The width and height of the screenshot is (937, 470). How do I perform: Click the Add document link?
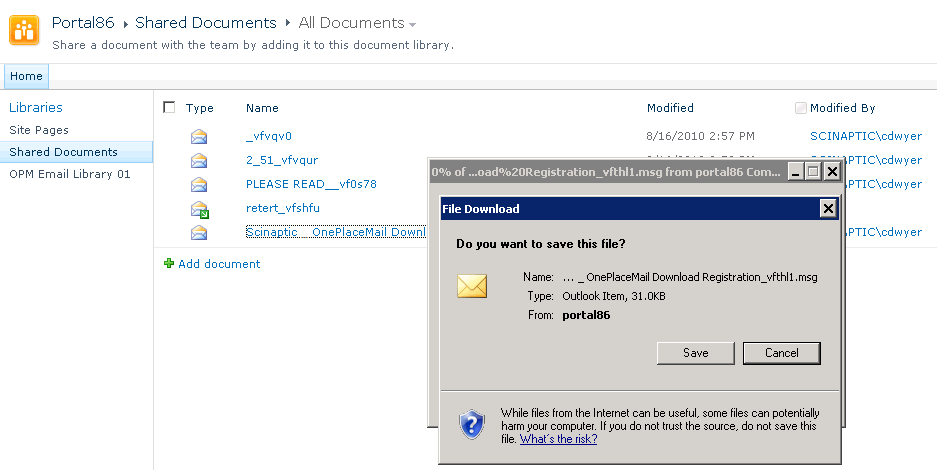219,264
